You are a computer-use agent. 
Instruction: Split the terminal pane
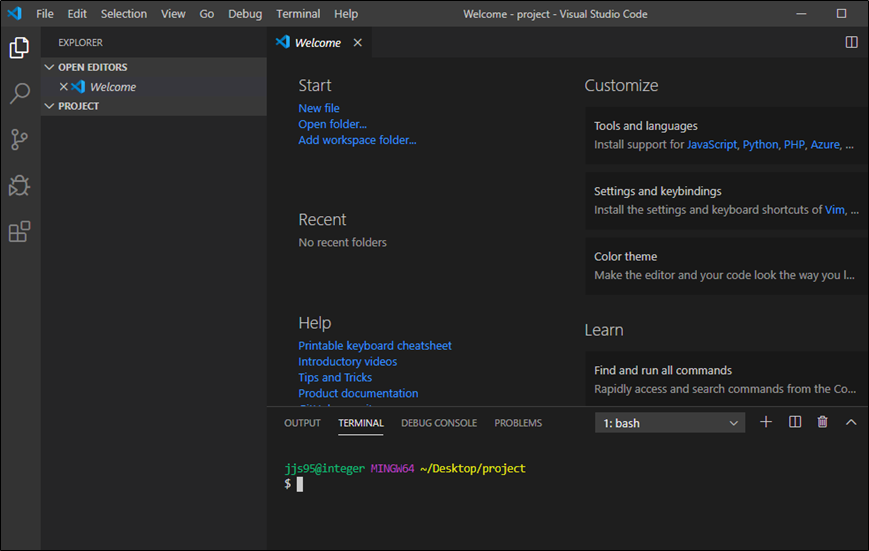tap(795, 422)
